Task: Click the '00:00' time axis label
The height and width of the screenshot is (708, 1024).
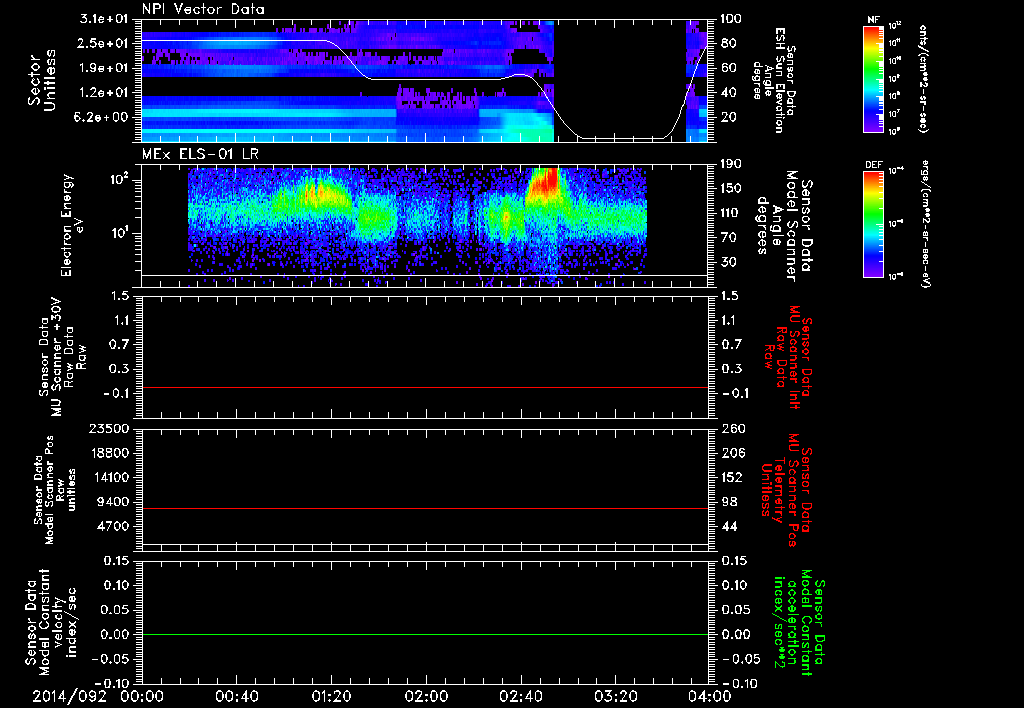Action: click(x=142, y=696)
